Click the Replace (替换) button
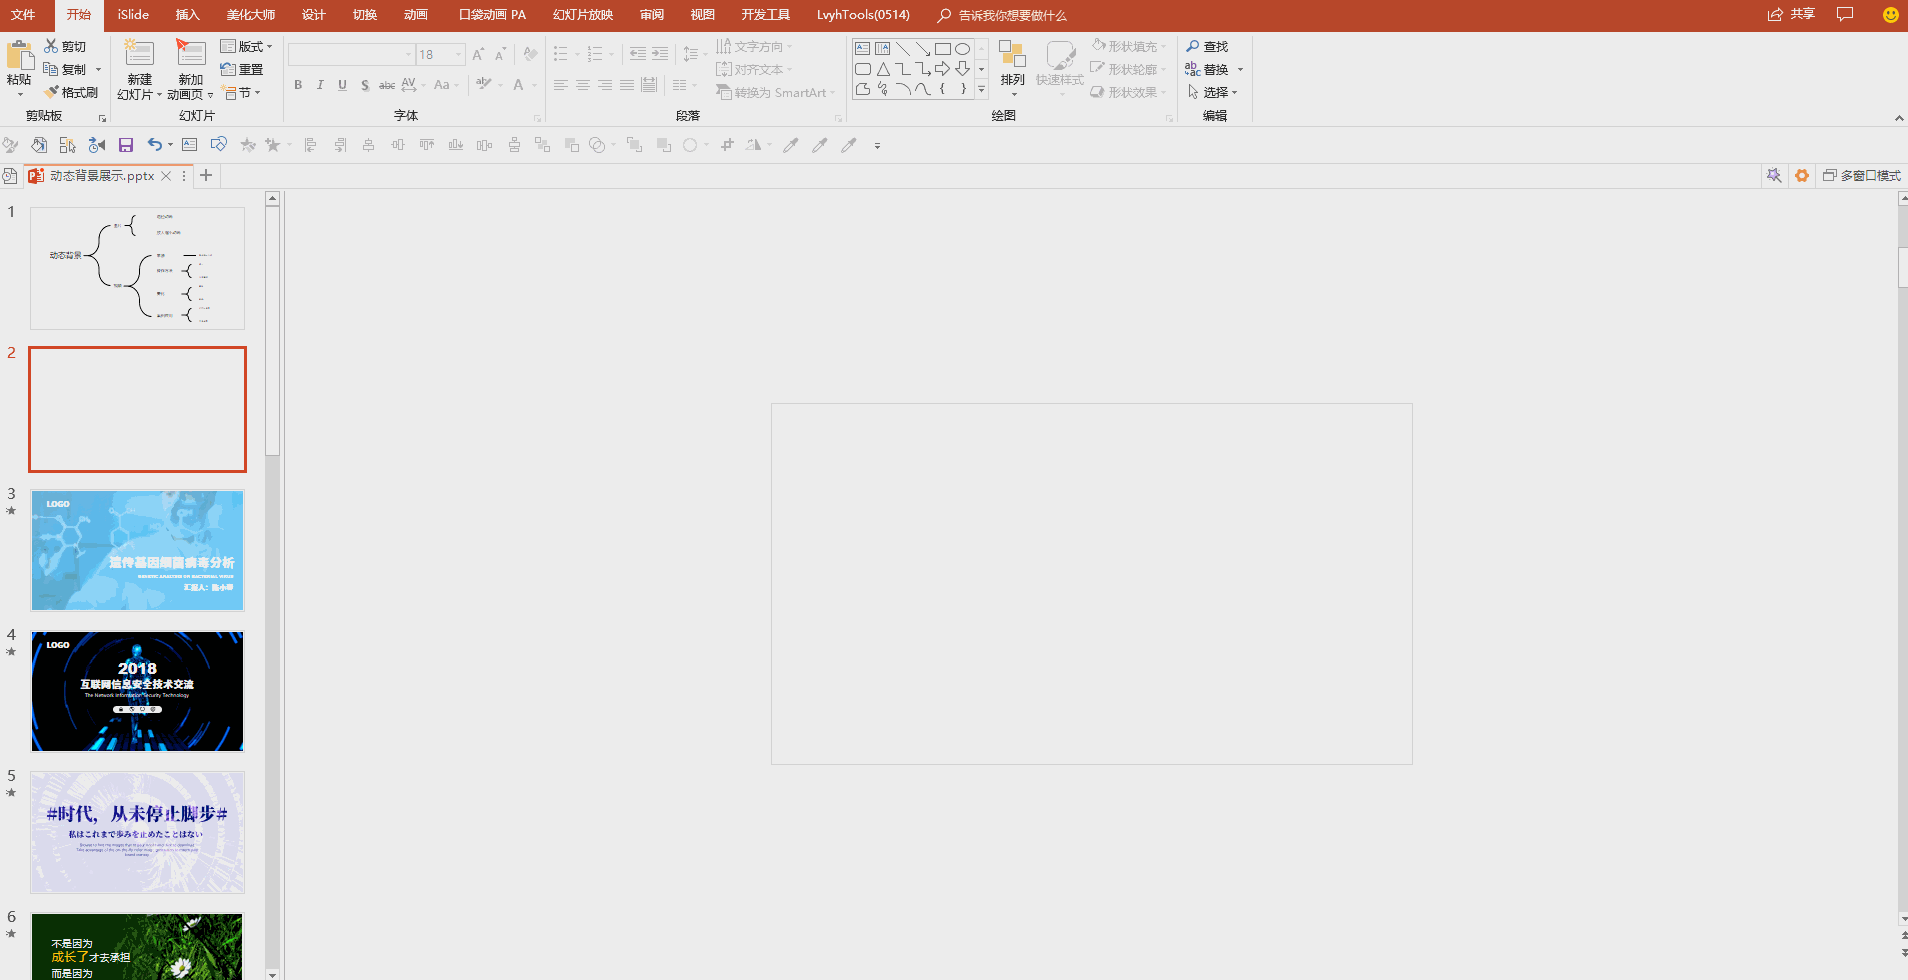 click(1207, 69)
